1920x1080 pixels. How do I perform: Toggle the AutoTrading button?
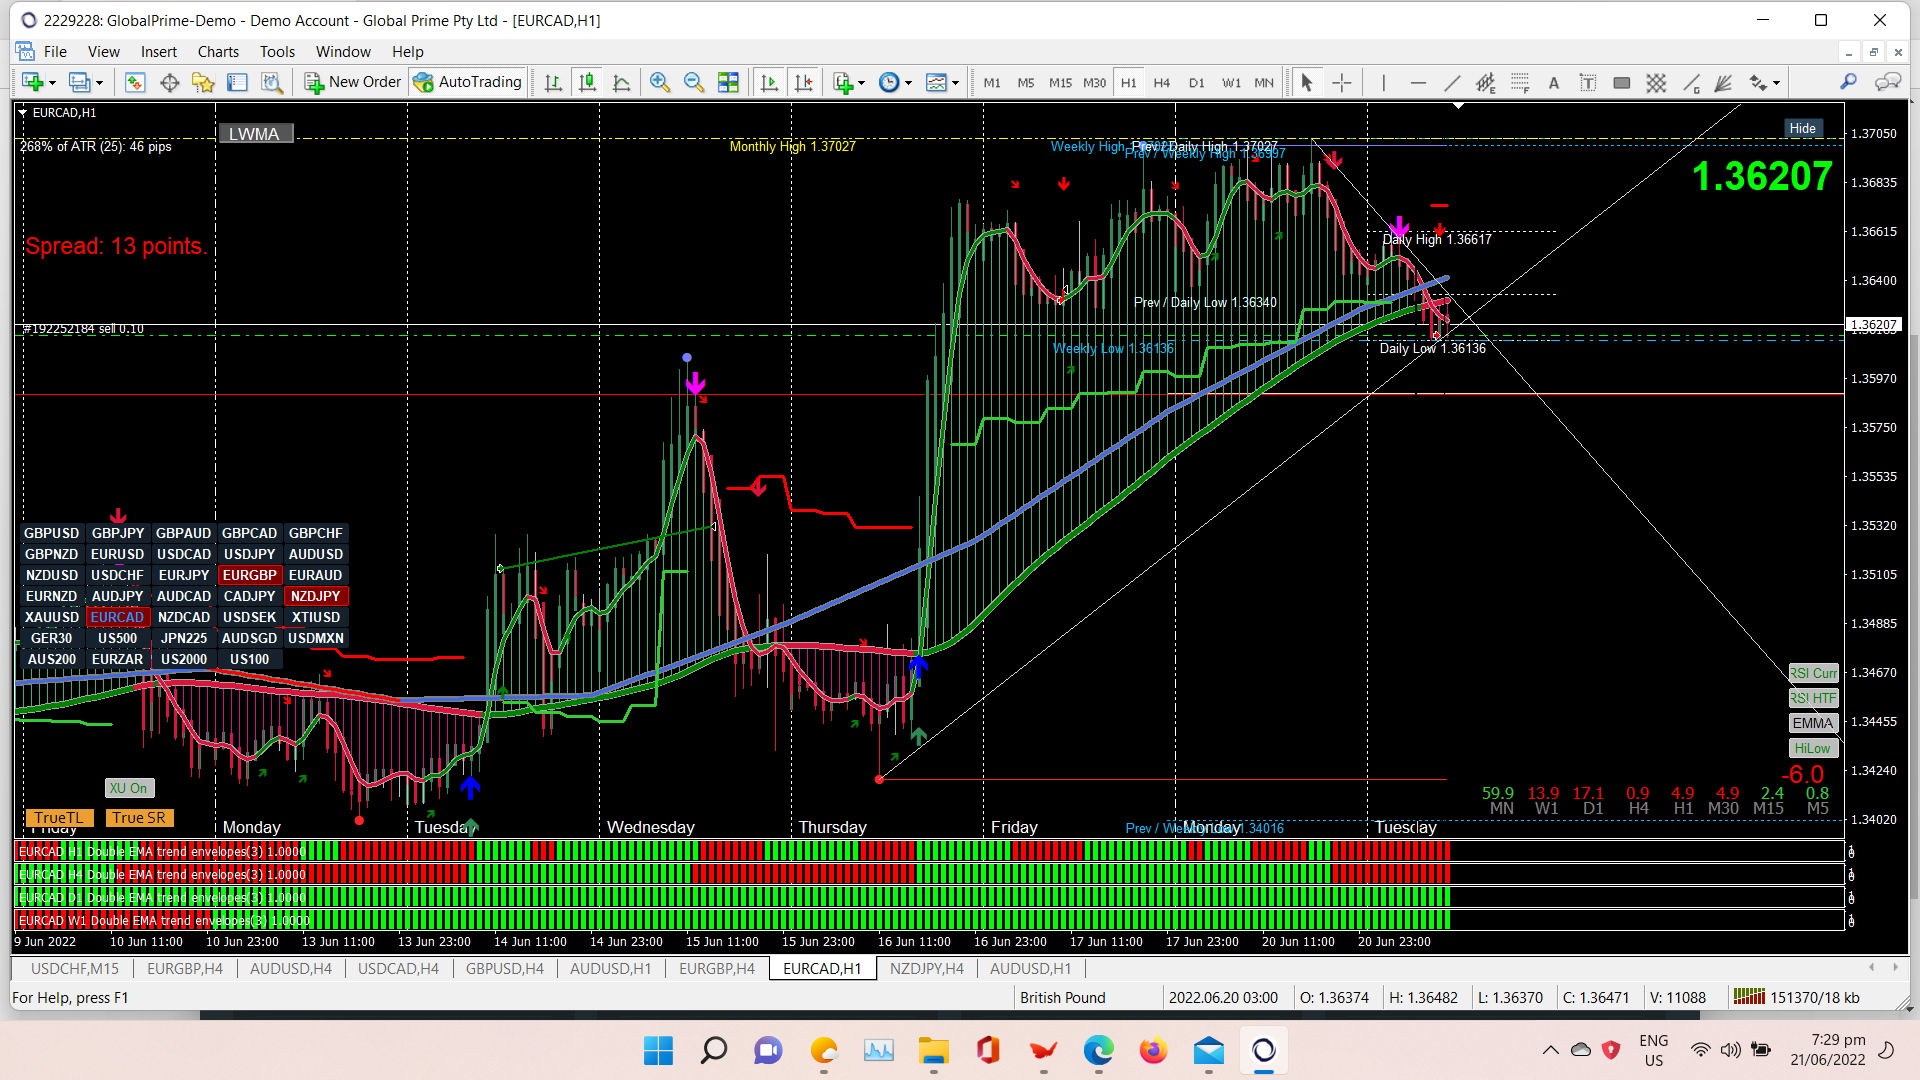click(467, 82)
